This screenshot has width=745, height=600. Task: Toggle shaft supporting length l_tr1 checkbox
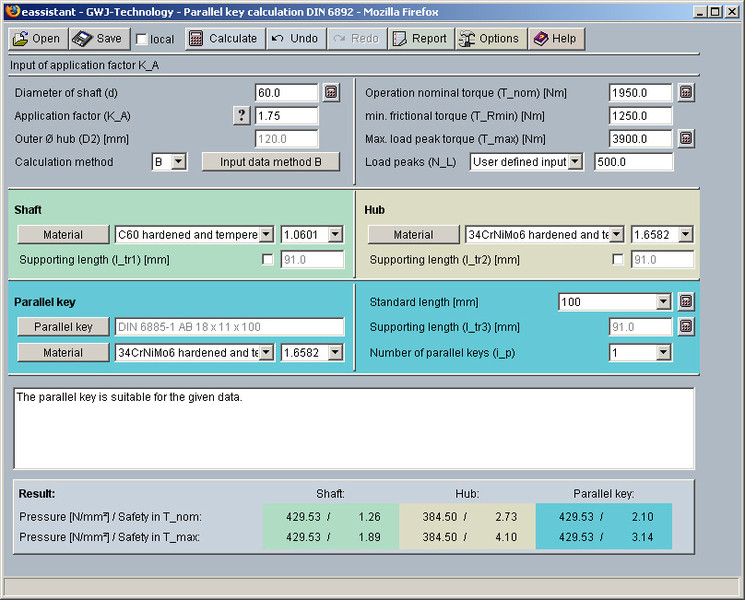point(267,260)
